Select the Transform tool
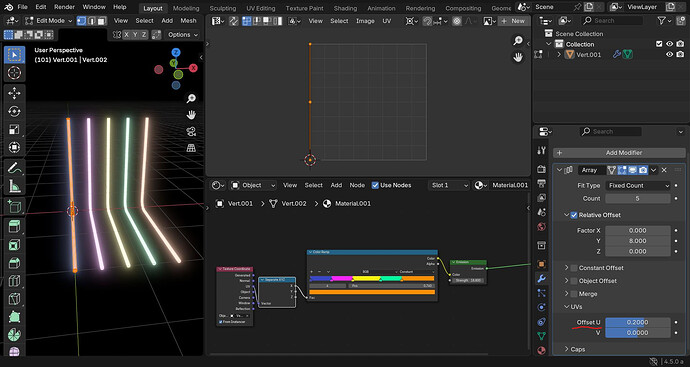 (15, 147)
